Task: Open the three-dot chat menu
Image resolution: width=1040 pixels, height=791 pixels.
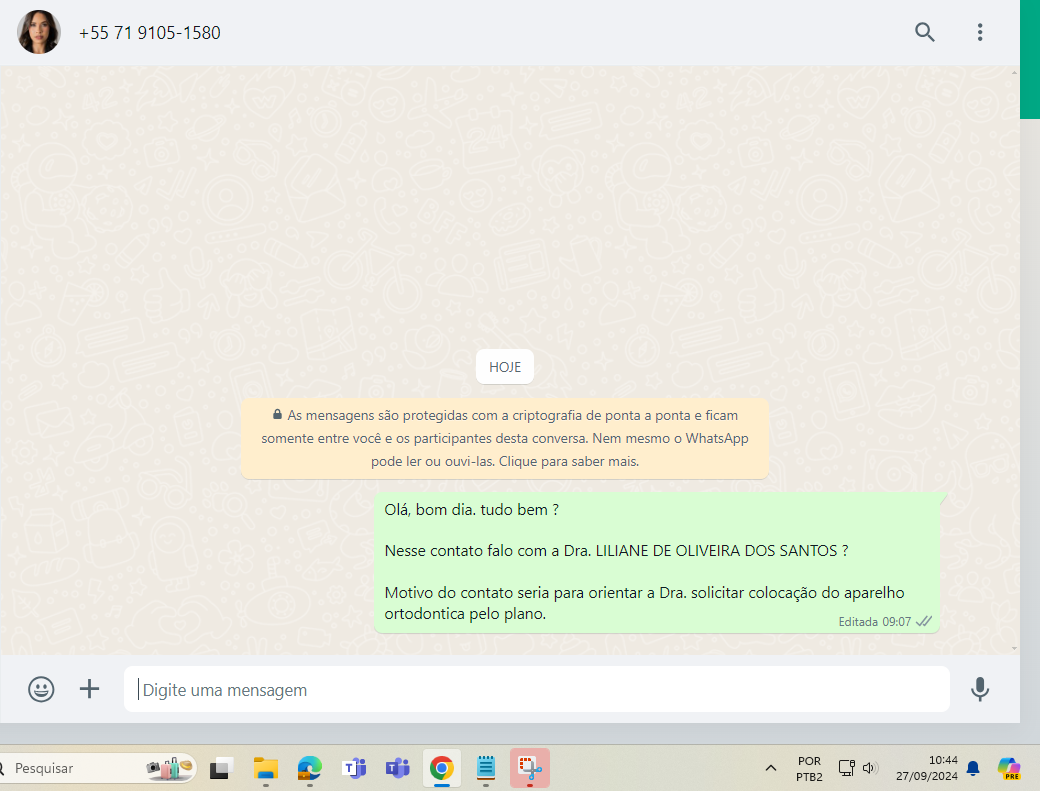Action: point(980,32)
